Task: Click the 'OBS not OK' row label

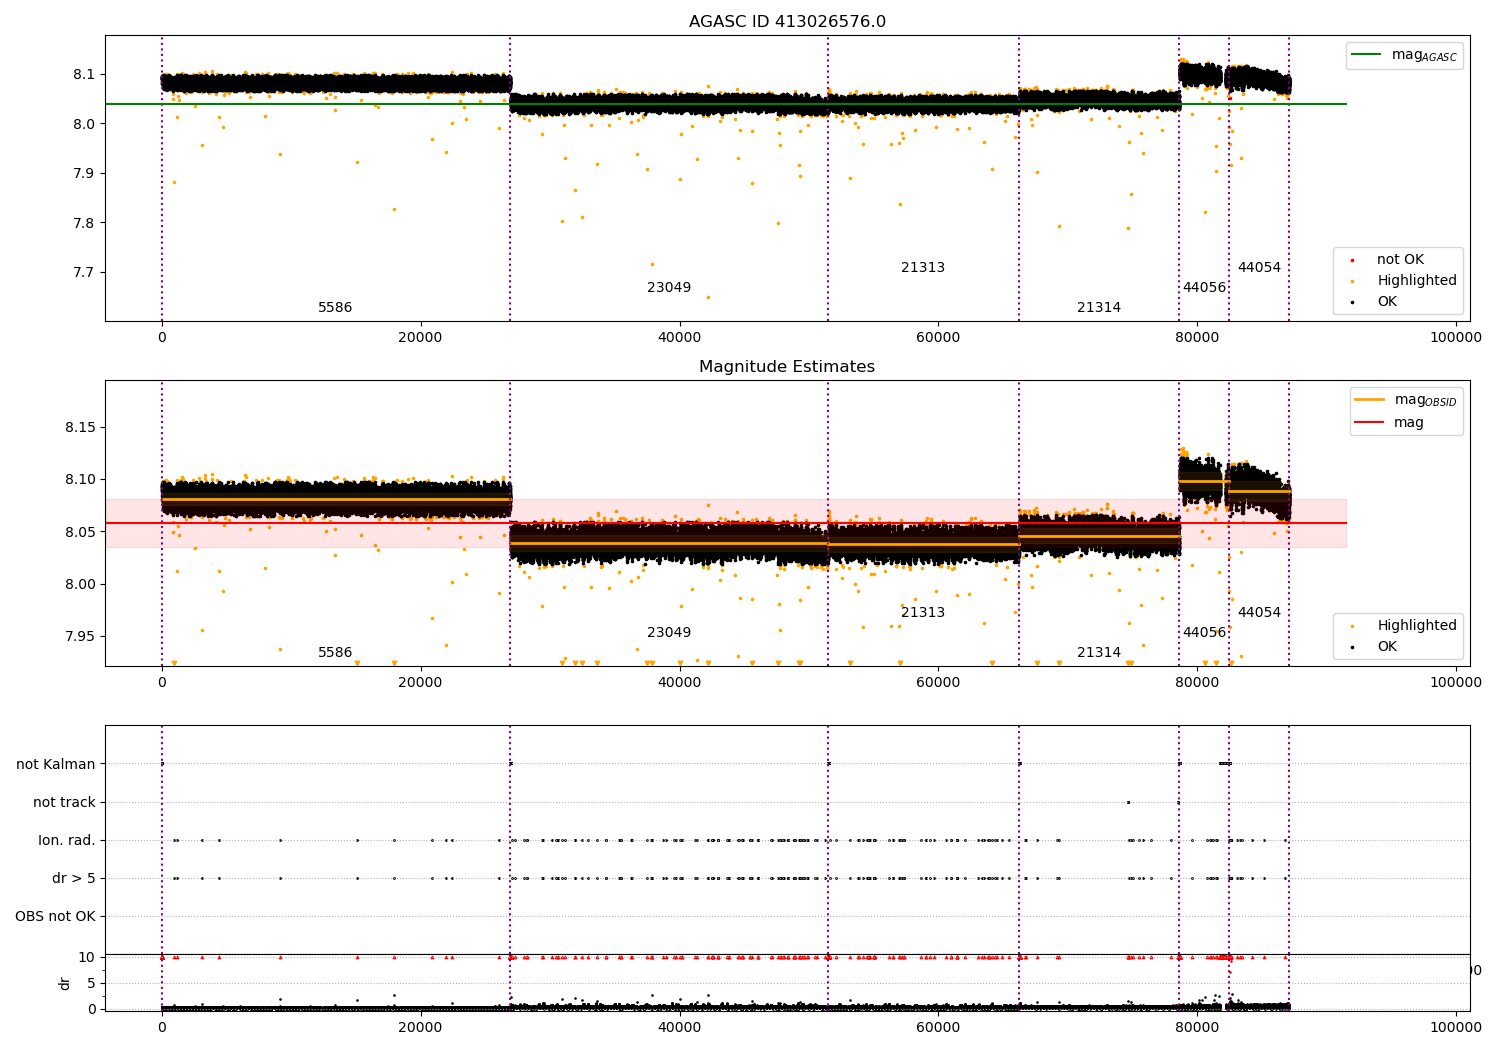Action: pyautogui.click(x=55, y=917)
